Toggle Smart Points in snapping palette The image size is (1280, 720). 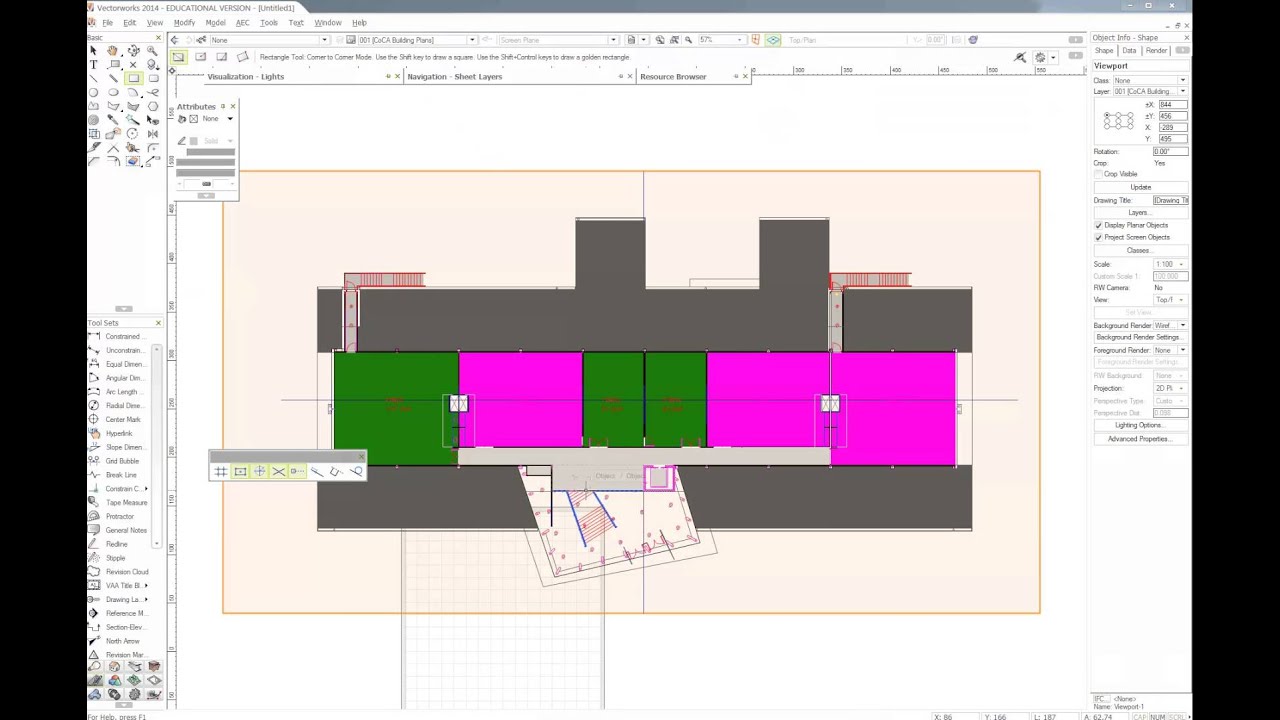(x=297, y=471)
